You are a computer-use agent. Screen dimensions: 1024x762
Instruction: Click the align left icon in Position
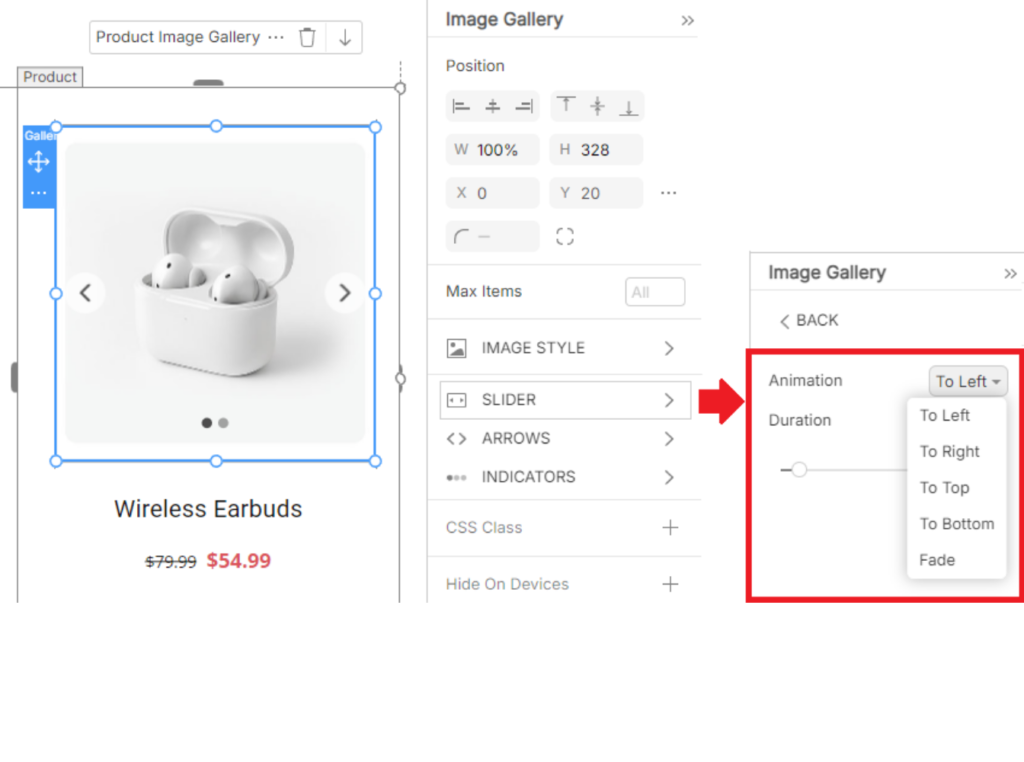pos(461,106)
